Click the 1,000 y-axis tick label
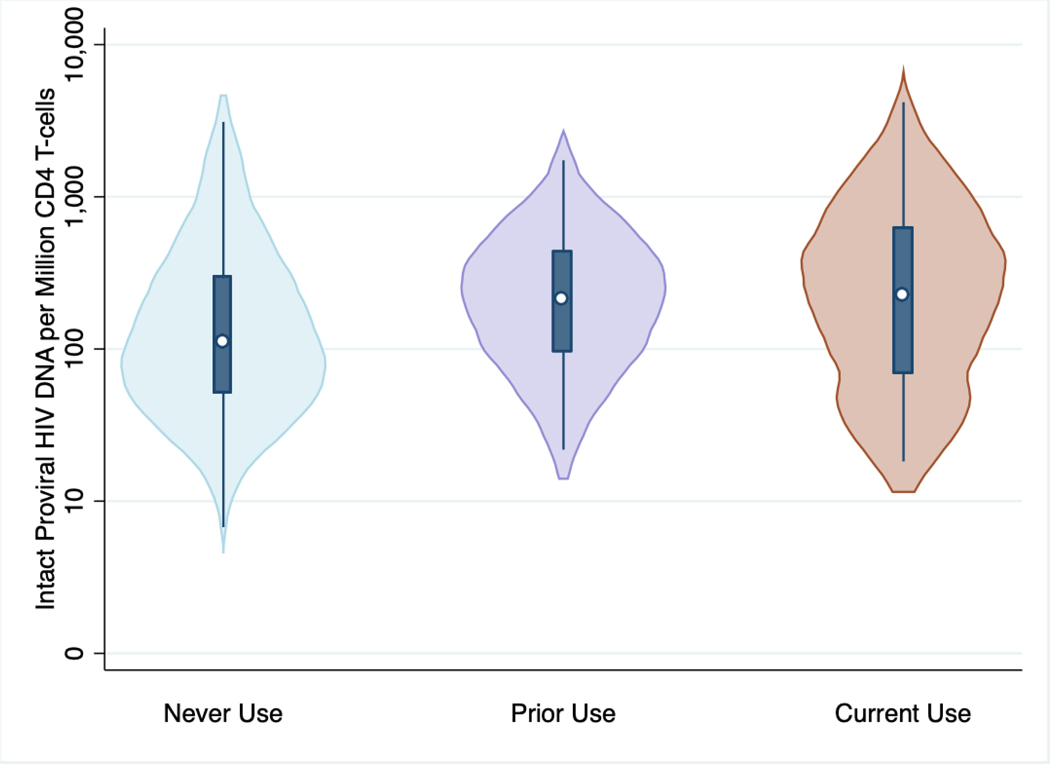1050x764 pixels. 77,197
